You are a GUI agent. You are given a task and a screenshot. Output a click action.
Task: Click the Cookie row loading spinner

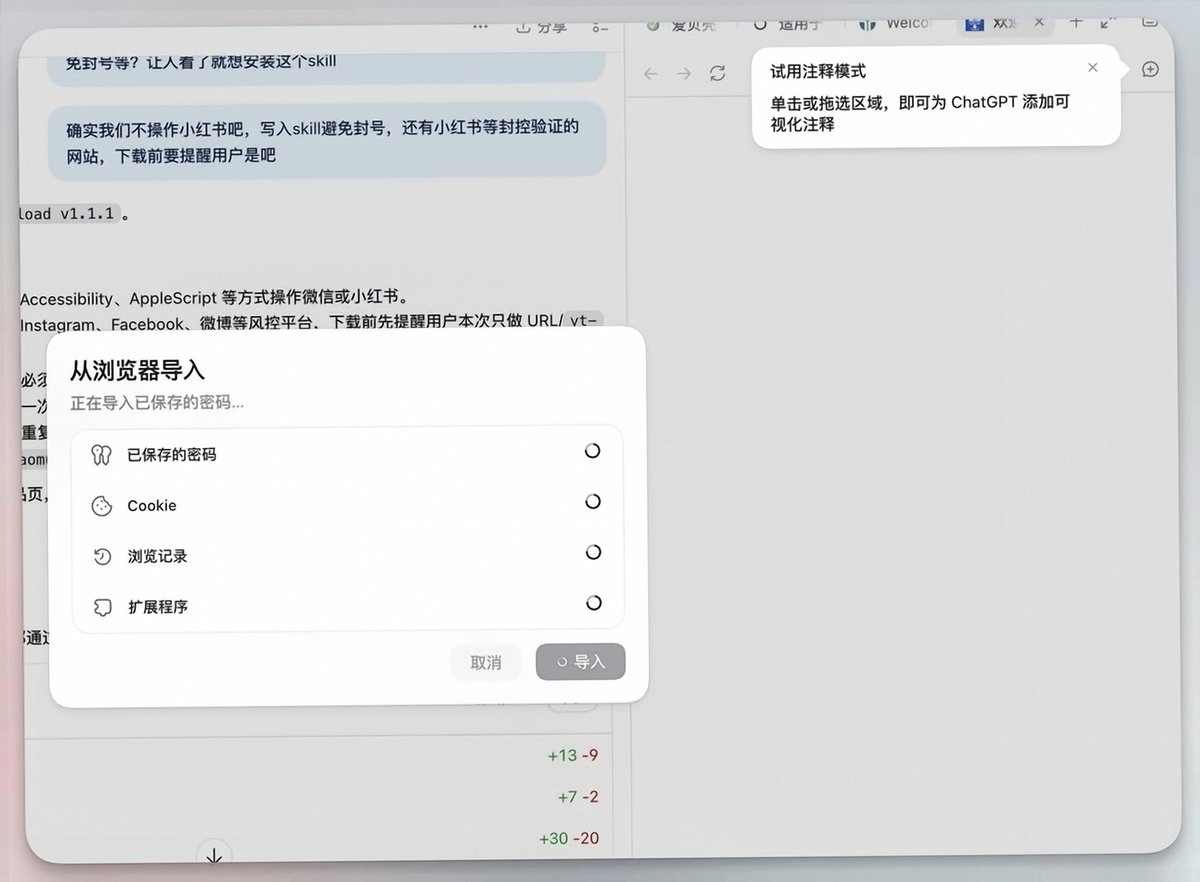click(593, 501)
